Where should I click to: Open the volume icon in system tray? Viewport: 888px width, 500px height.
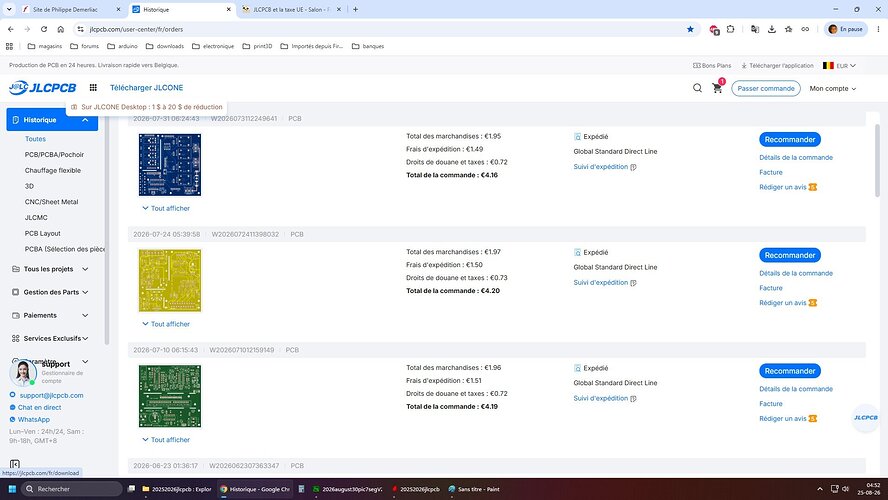pos(846,489)
